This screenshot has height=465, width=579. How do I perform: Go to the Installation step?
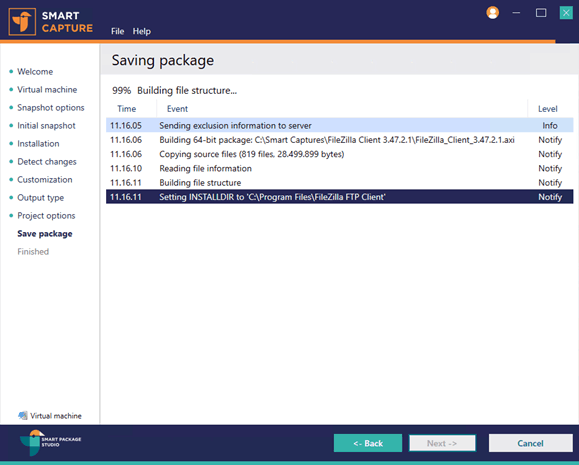pyautogui.click(x=38, y=144)
